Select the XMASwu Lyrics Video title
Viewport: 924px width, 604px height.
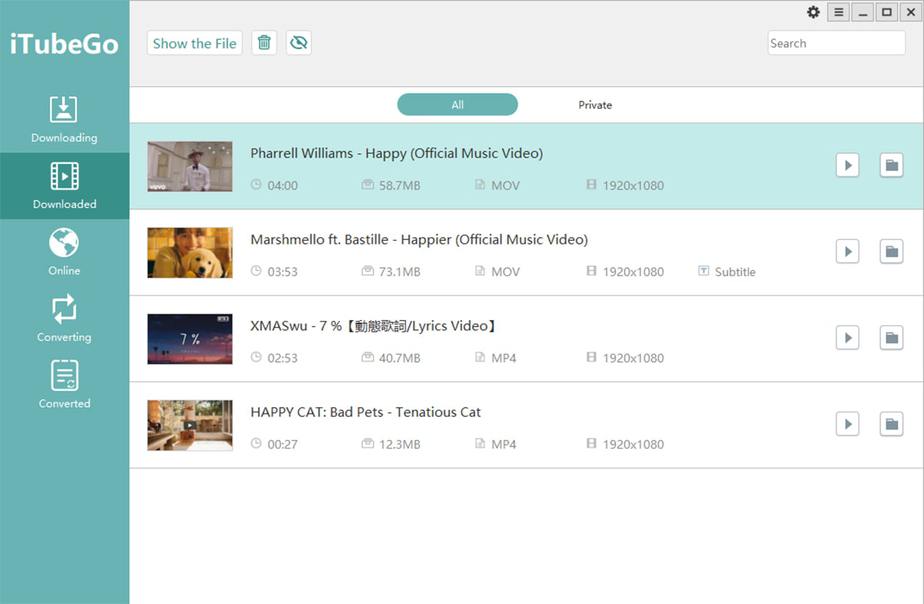click(374, 326)
